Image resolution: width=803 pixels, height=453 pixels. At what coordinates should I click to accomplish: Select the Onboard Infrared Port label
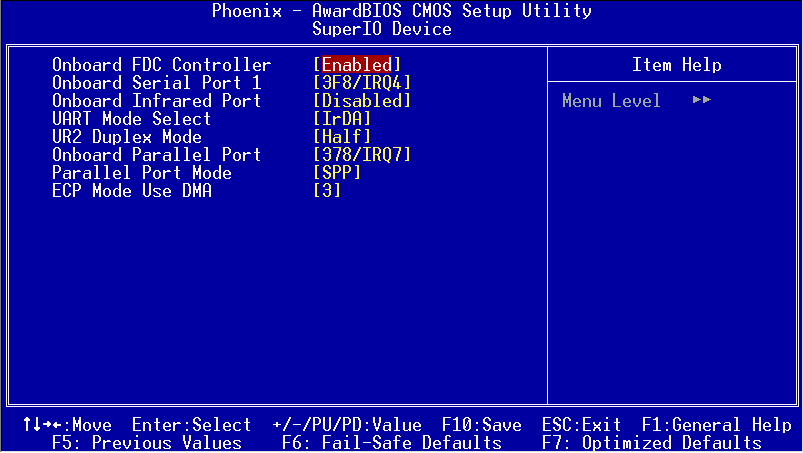[x=157, y=101]
